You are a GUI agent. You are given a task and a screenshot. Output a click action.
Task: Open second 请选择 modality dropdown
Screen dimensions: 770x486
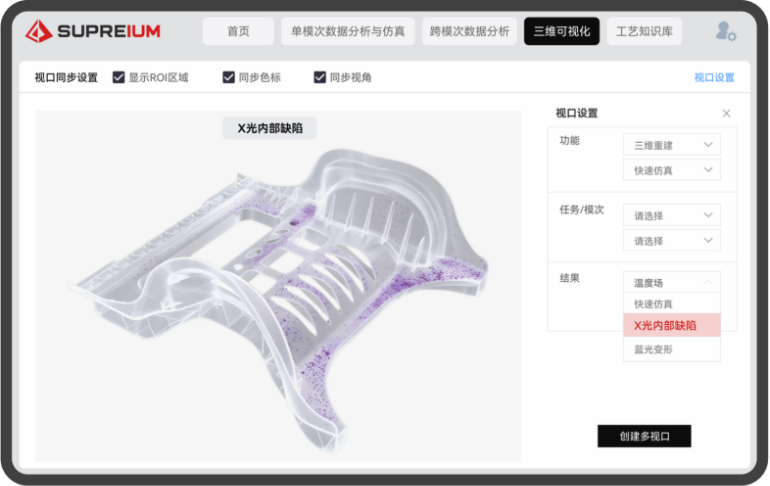pyautogui.click(x=671, y=240)
